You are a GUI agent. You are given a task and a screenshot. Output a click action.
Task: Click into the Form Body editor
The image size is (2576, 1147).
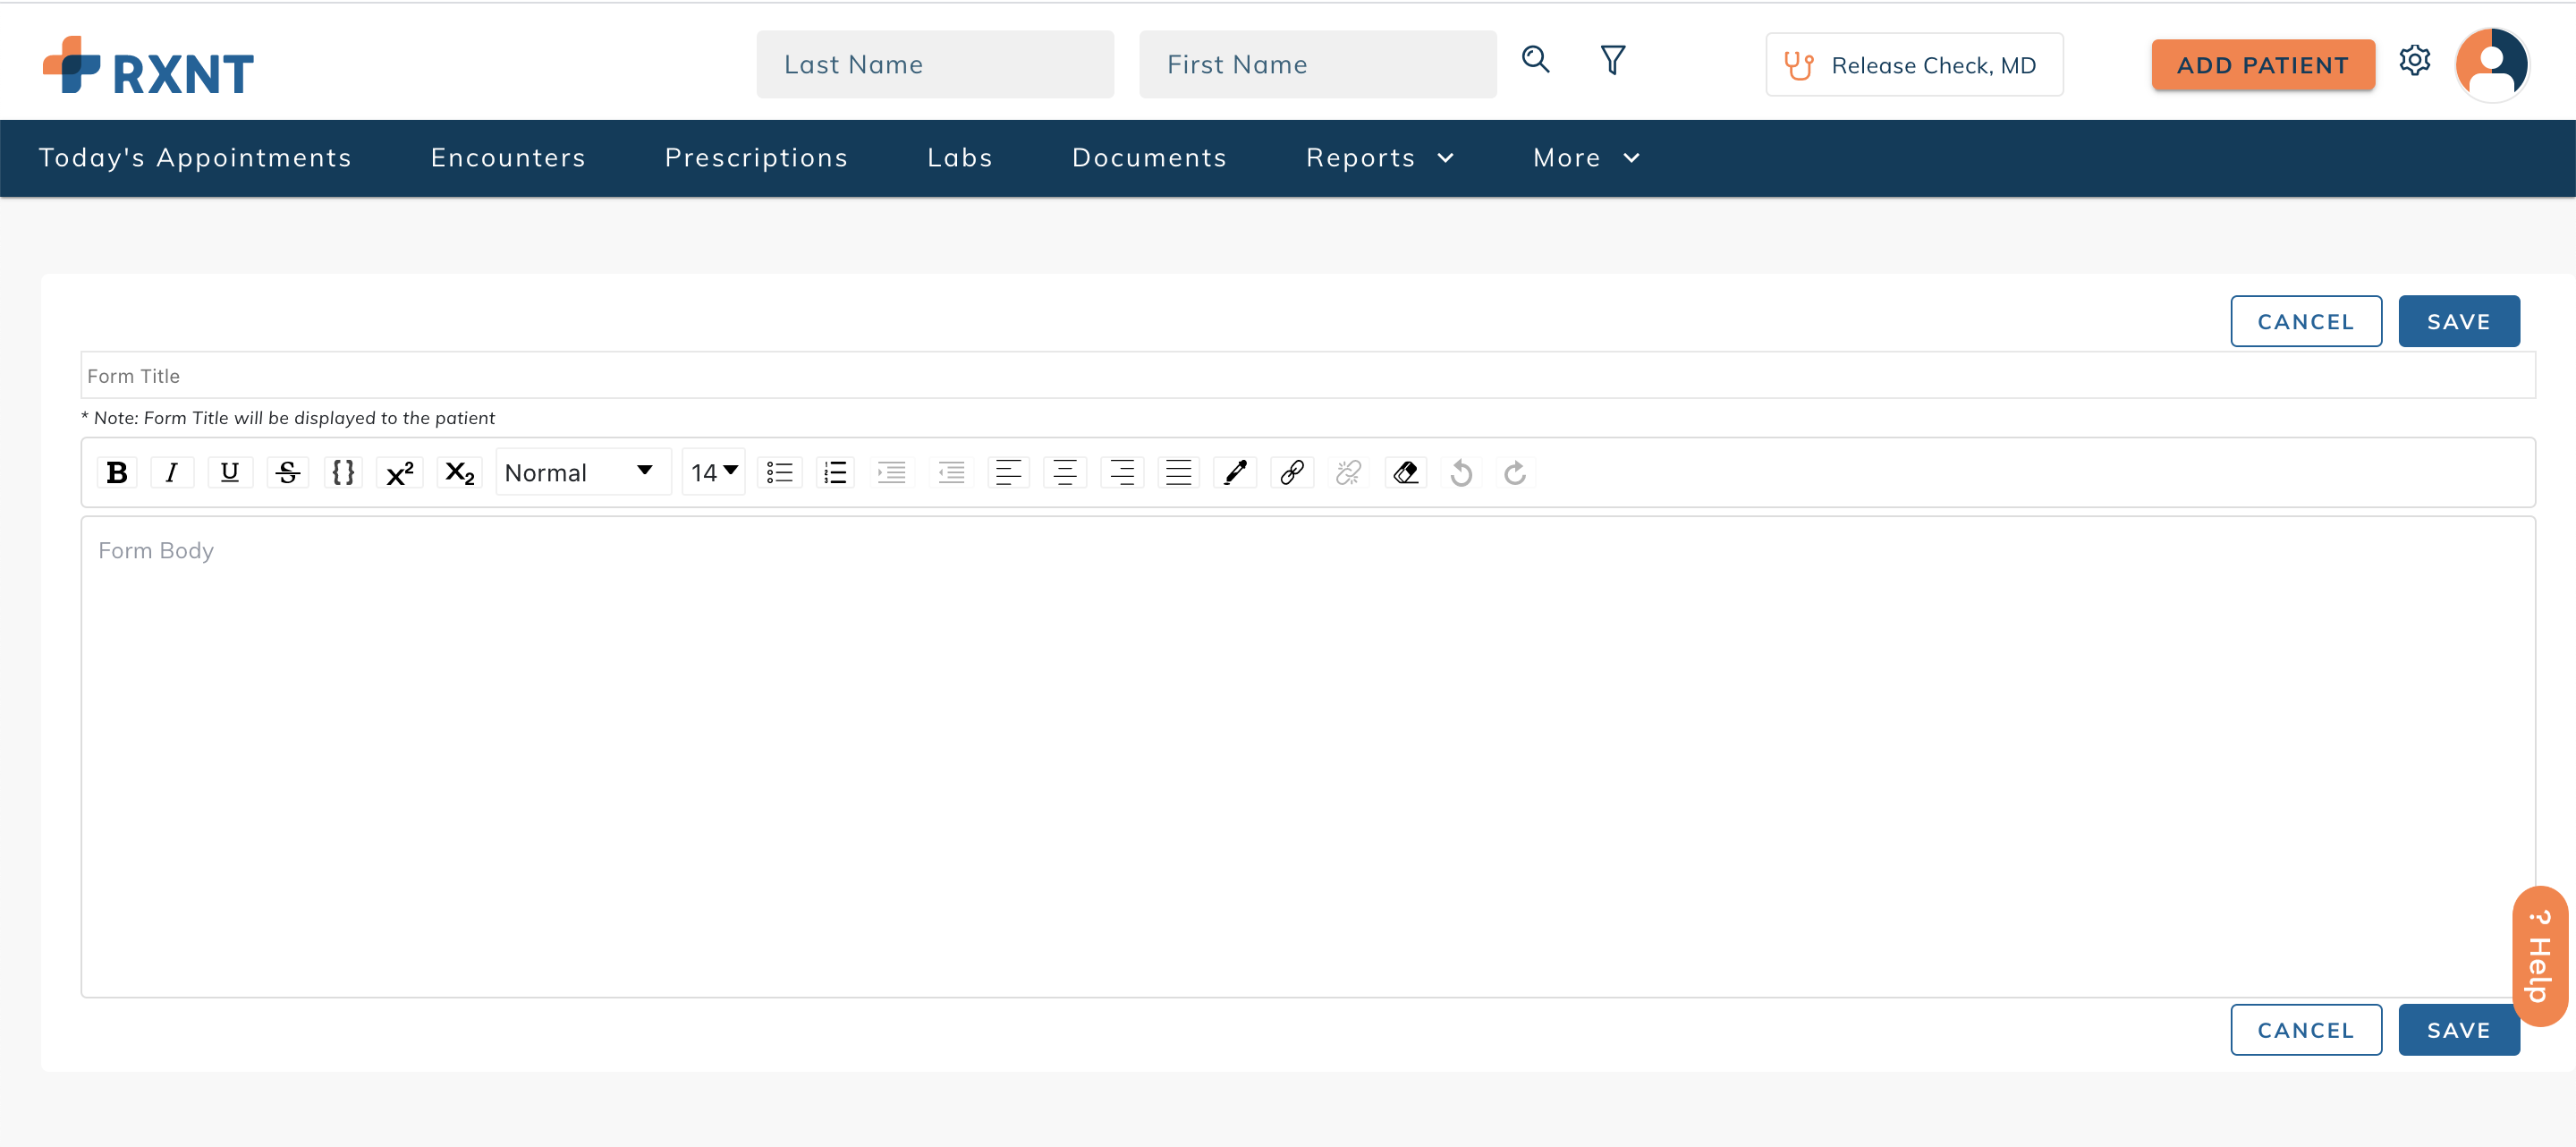point(1308,757)
